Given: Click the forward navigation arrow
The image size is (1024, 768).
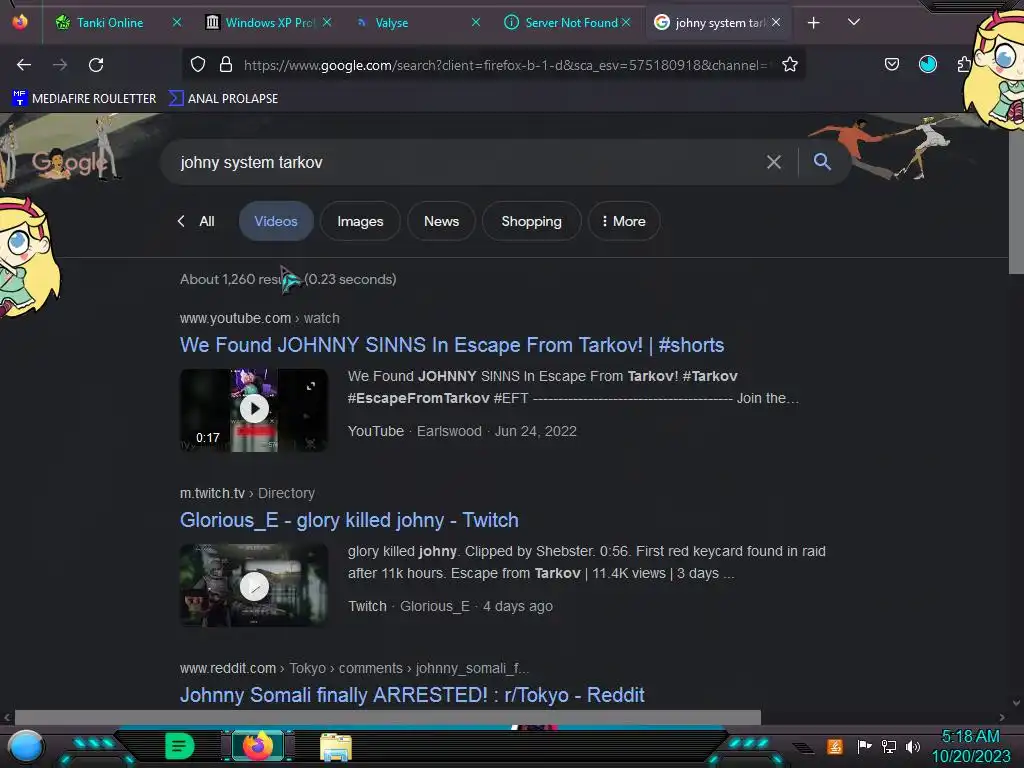Looking at the screenshot, I should pos(60,65).
